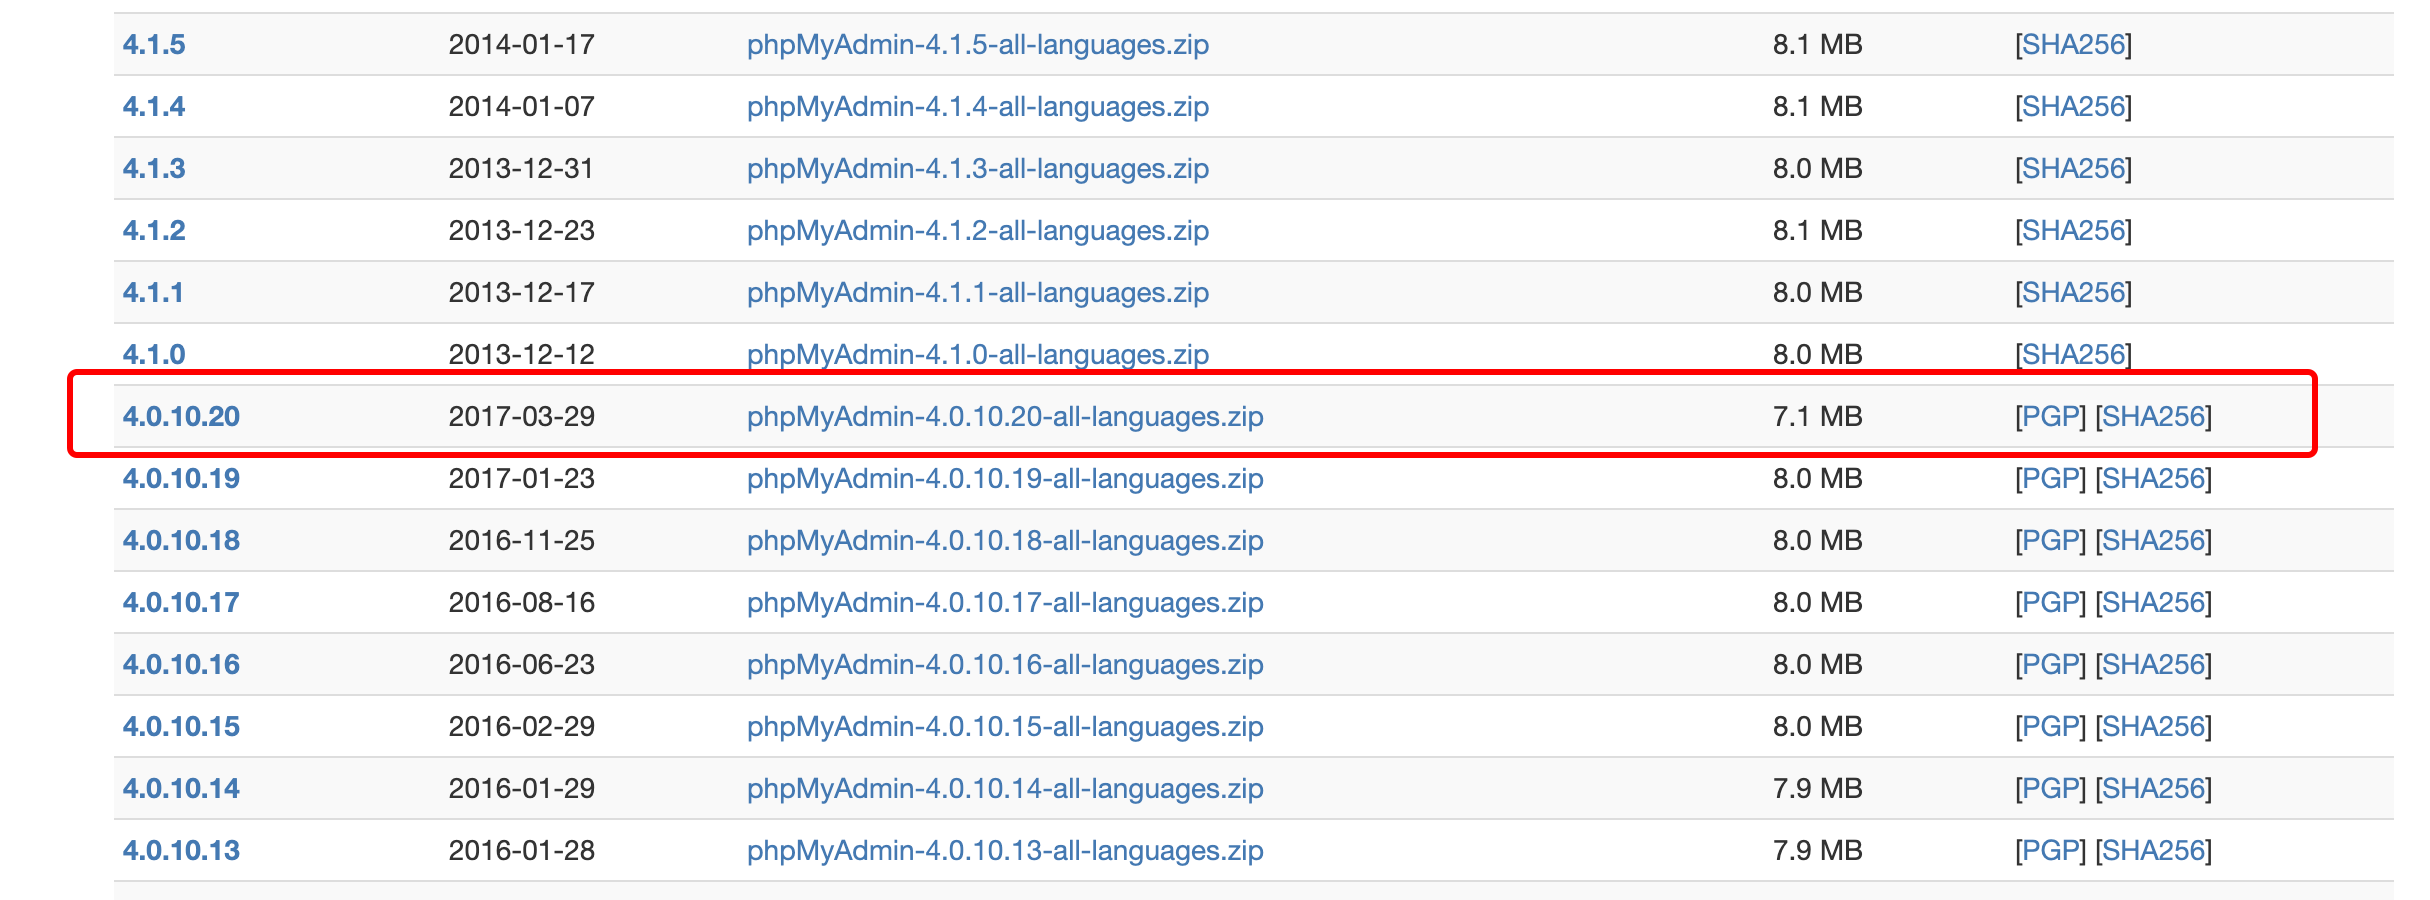Open PGP signature for version 4.0.10.18
2430x900 pixels.
tap(2051, 540)
